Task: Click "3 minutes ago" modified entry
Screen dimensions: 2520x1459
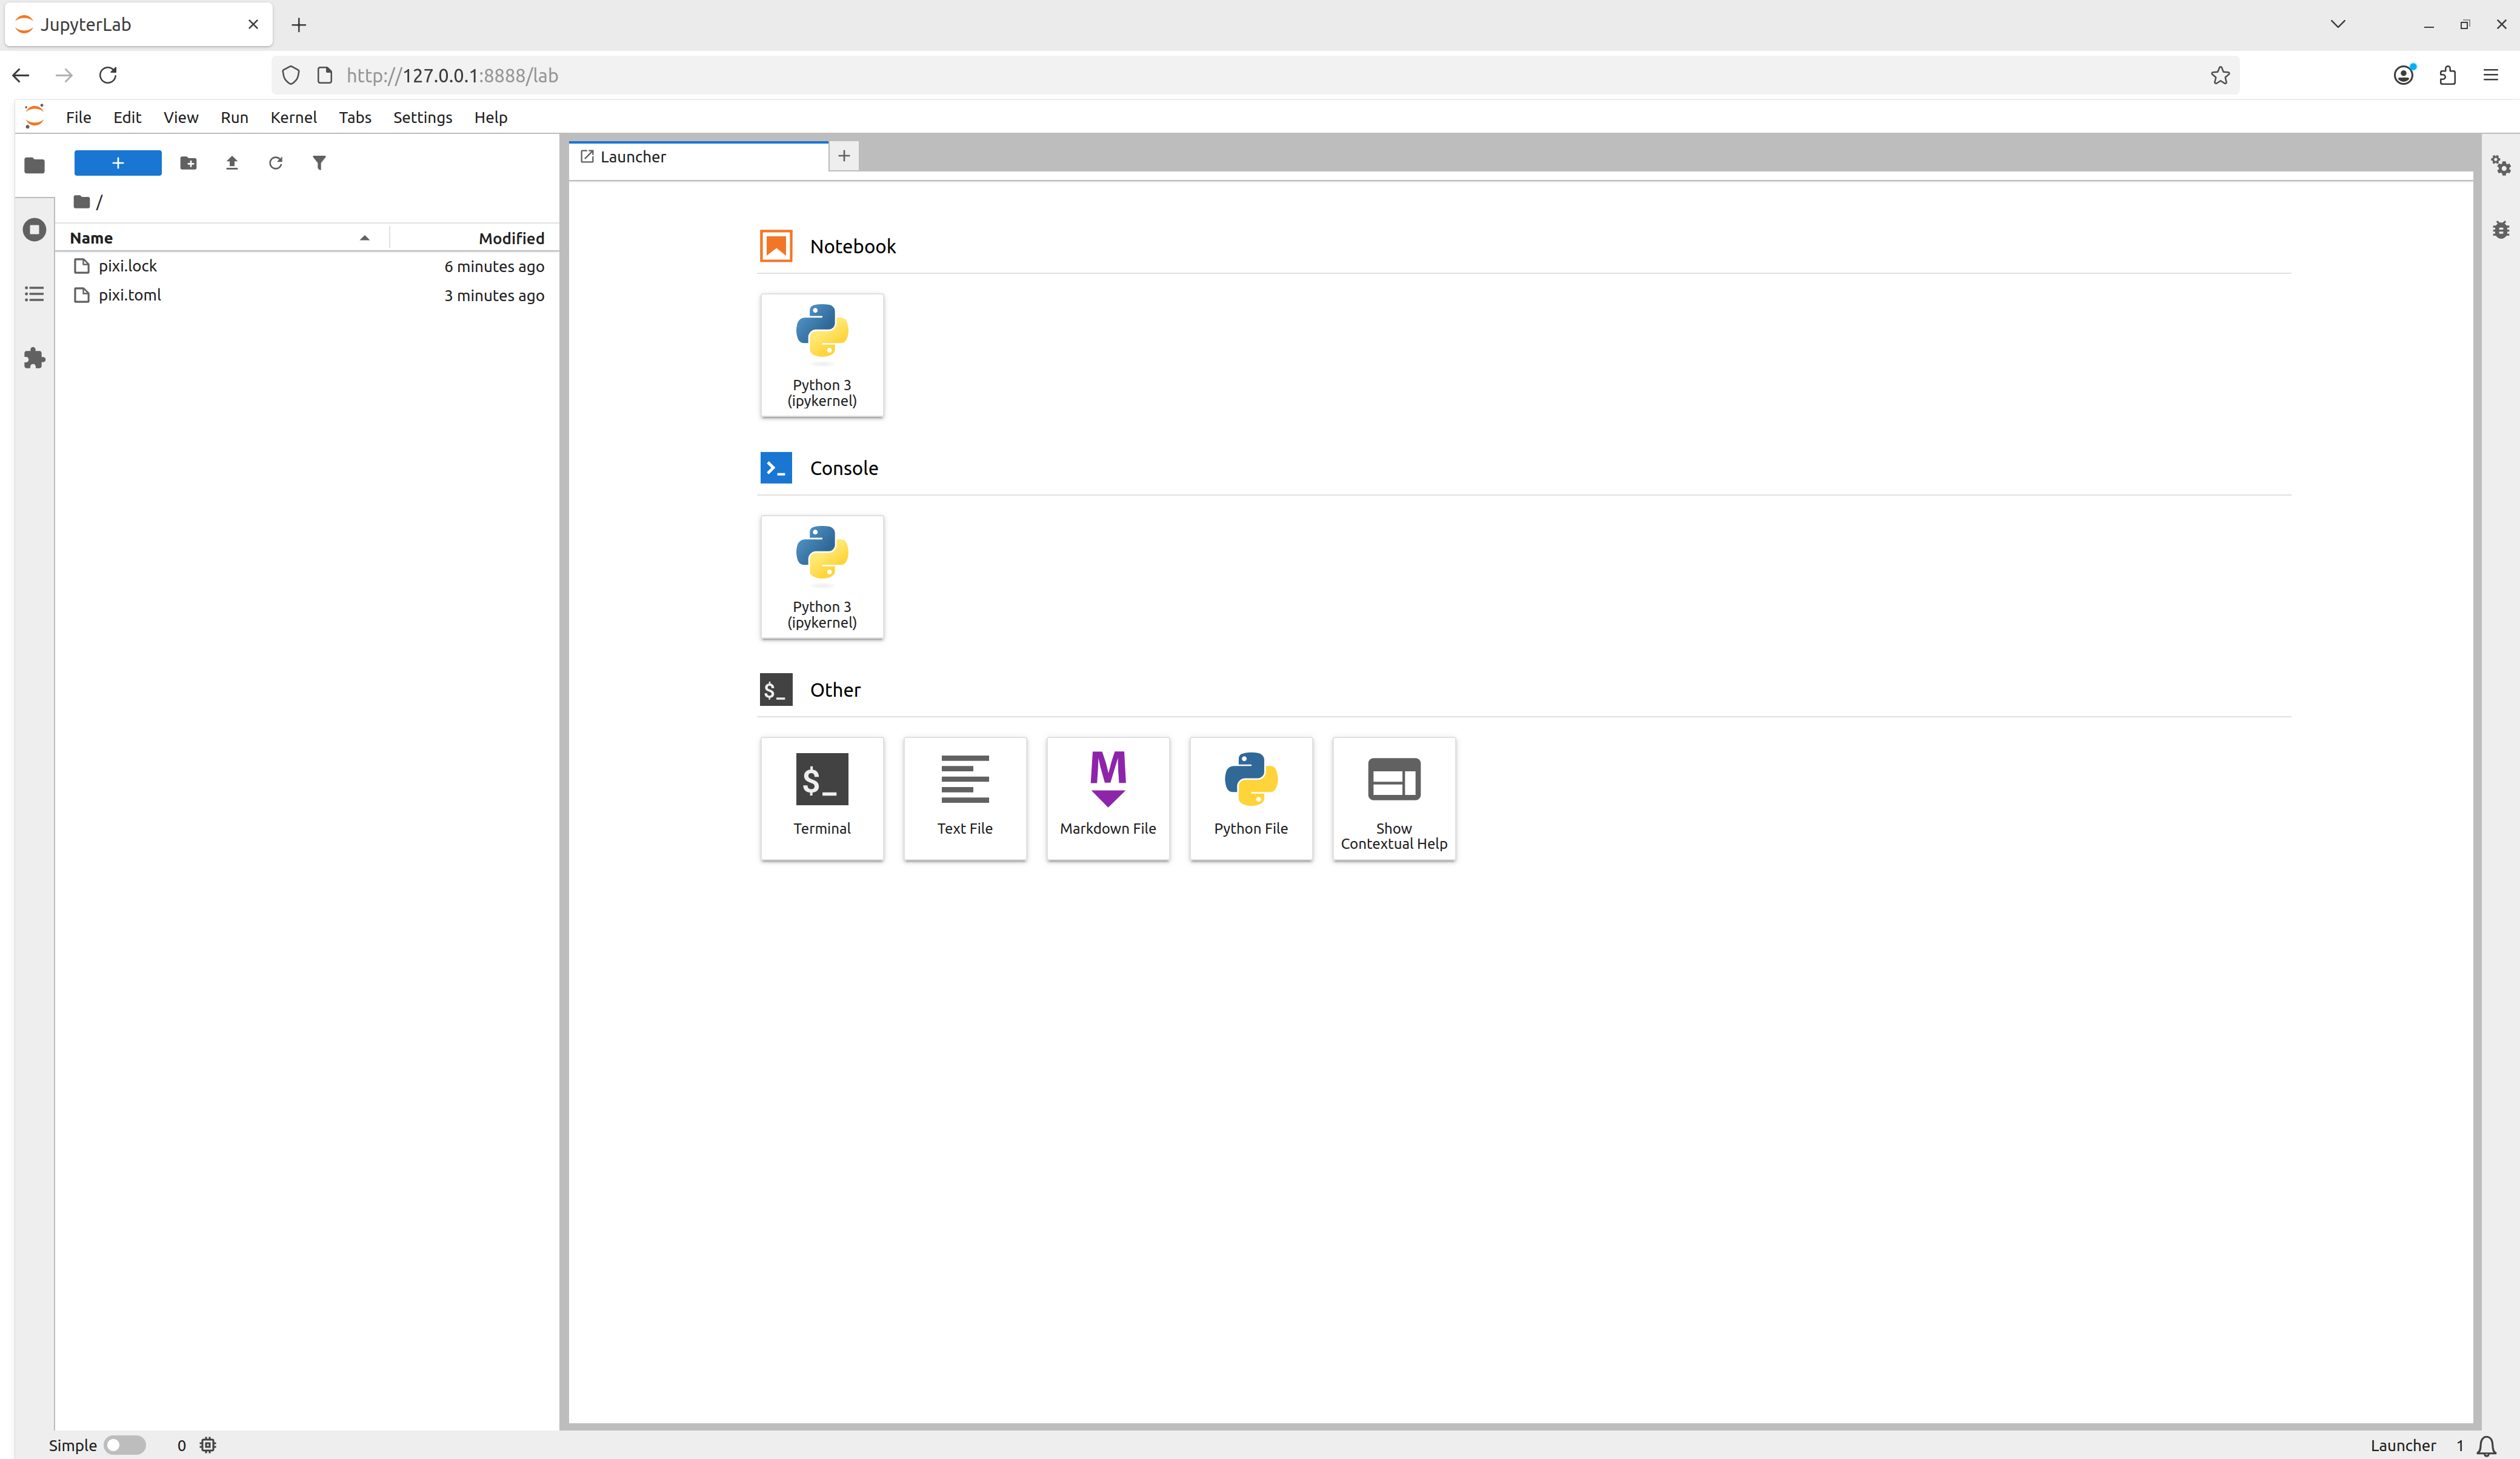Action: tap(494, 295)
